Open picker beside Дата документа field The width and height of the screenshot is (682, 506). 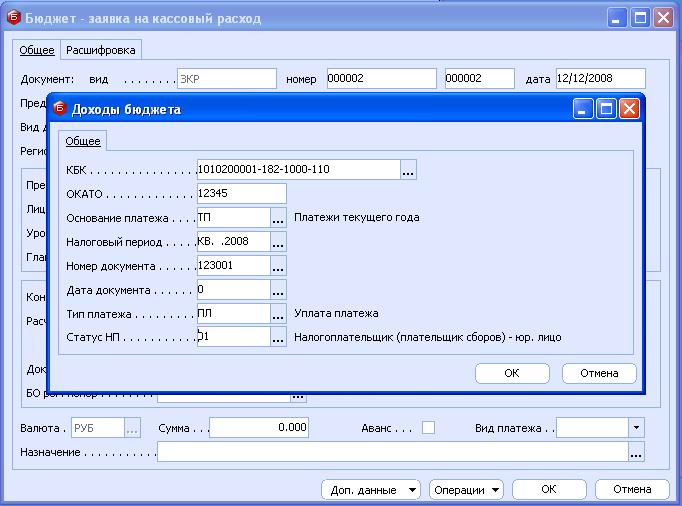click(279, 290)
